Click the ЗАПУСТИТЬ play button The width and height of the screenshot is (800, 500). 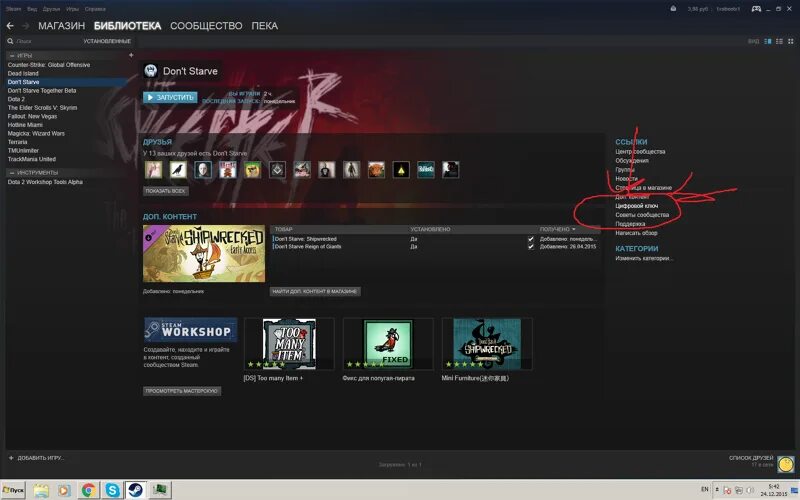[170, 97]
